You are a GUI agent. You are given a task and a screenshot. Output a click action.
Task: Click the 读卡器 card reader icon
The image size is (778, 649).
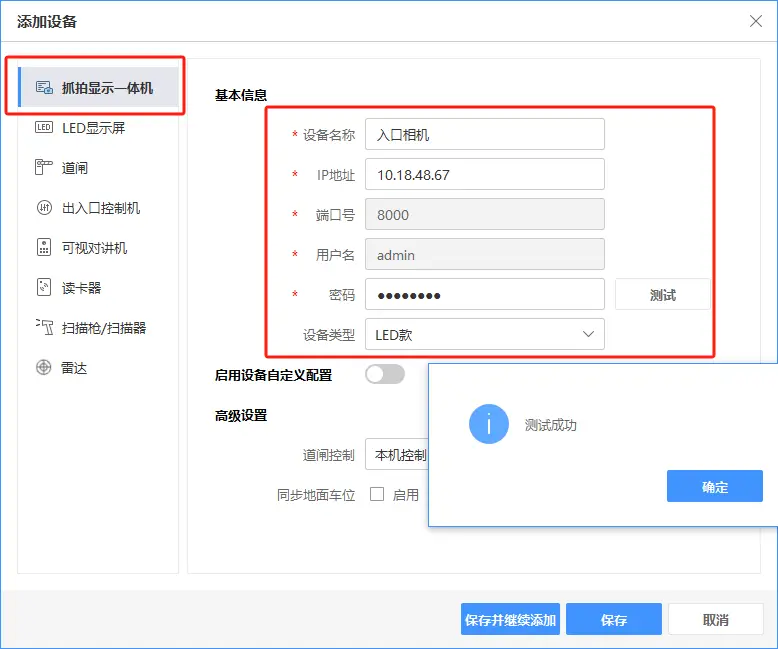point(44,288)
